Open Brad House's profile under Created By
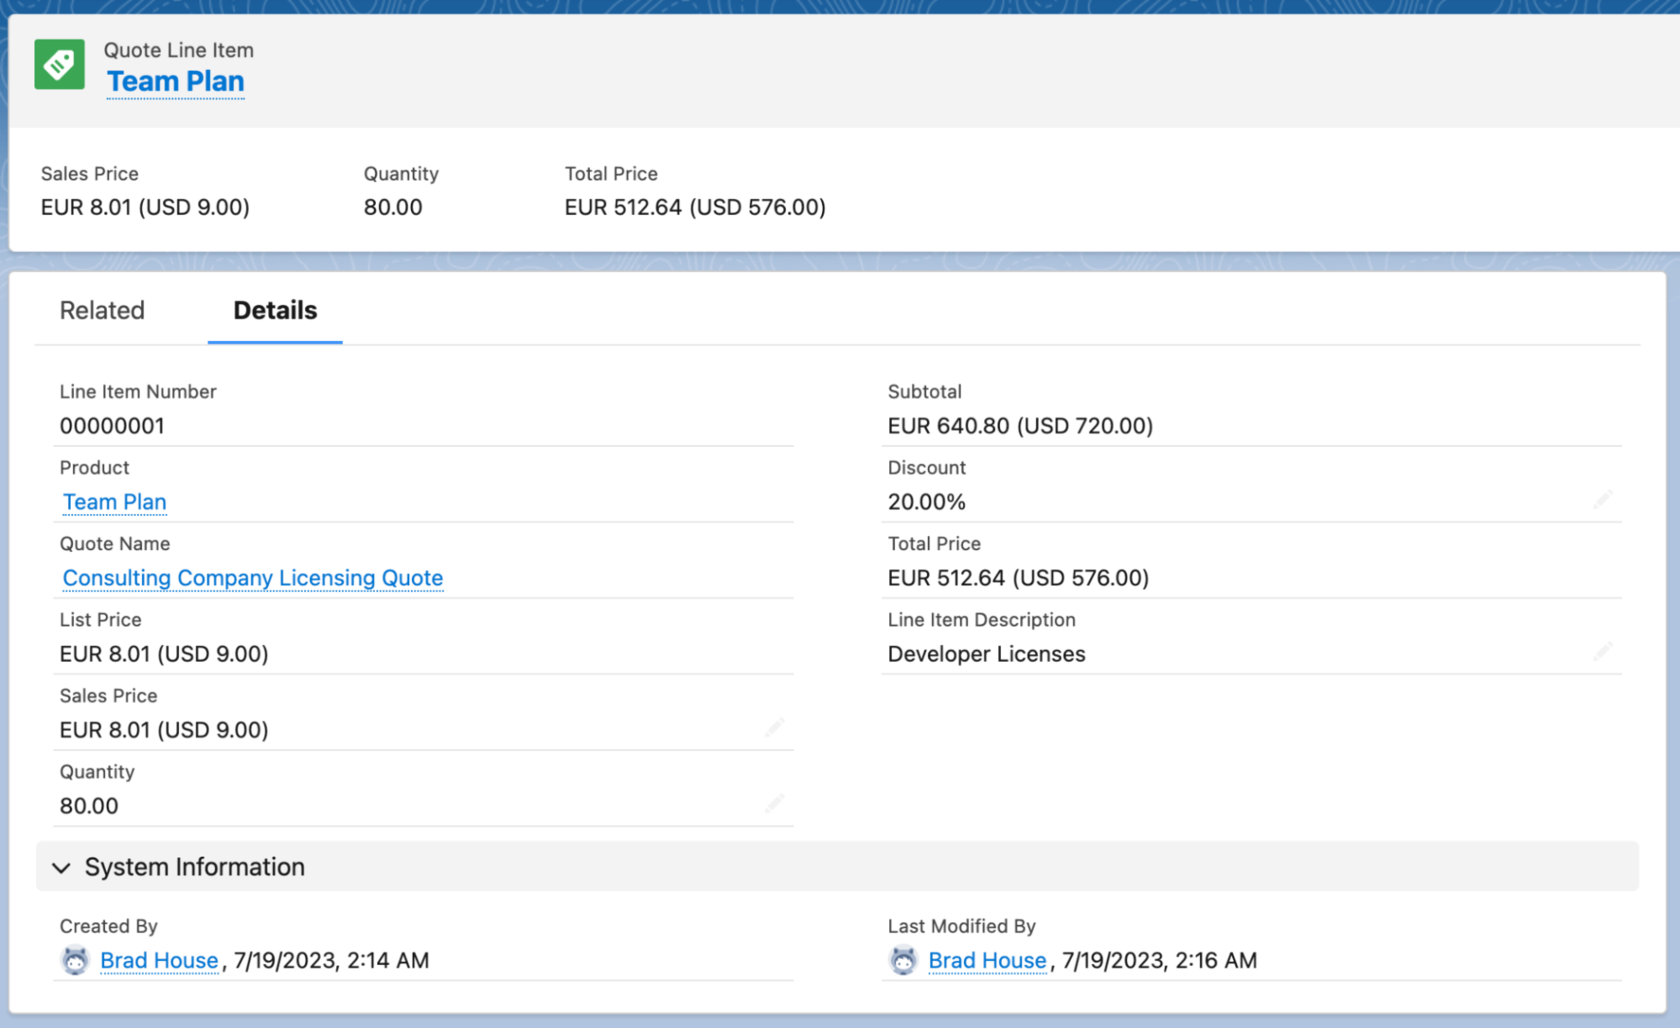Screen dimensions: 1680x1028 (159, 960)
